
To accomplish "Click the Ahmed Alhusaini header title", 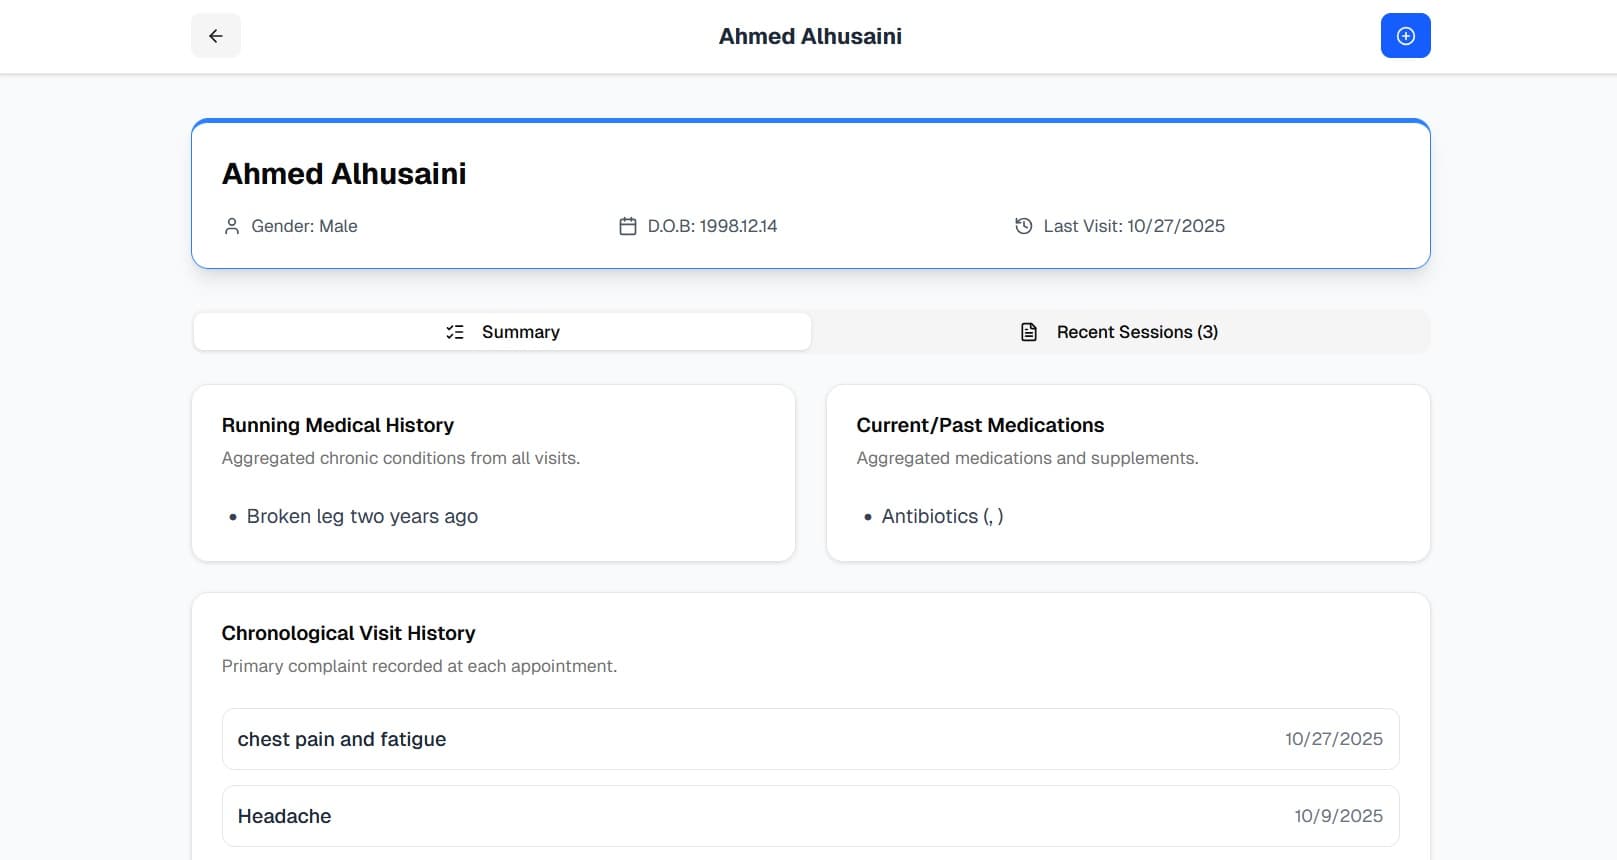I will 810,36.
